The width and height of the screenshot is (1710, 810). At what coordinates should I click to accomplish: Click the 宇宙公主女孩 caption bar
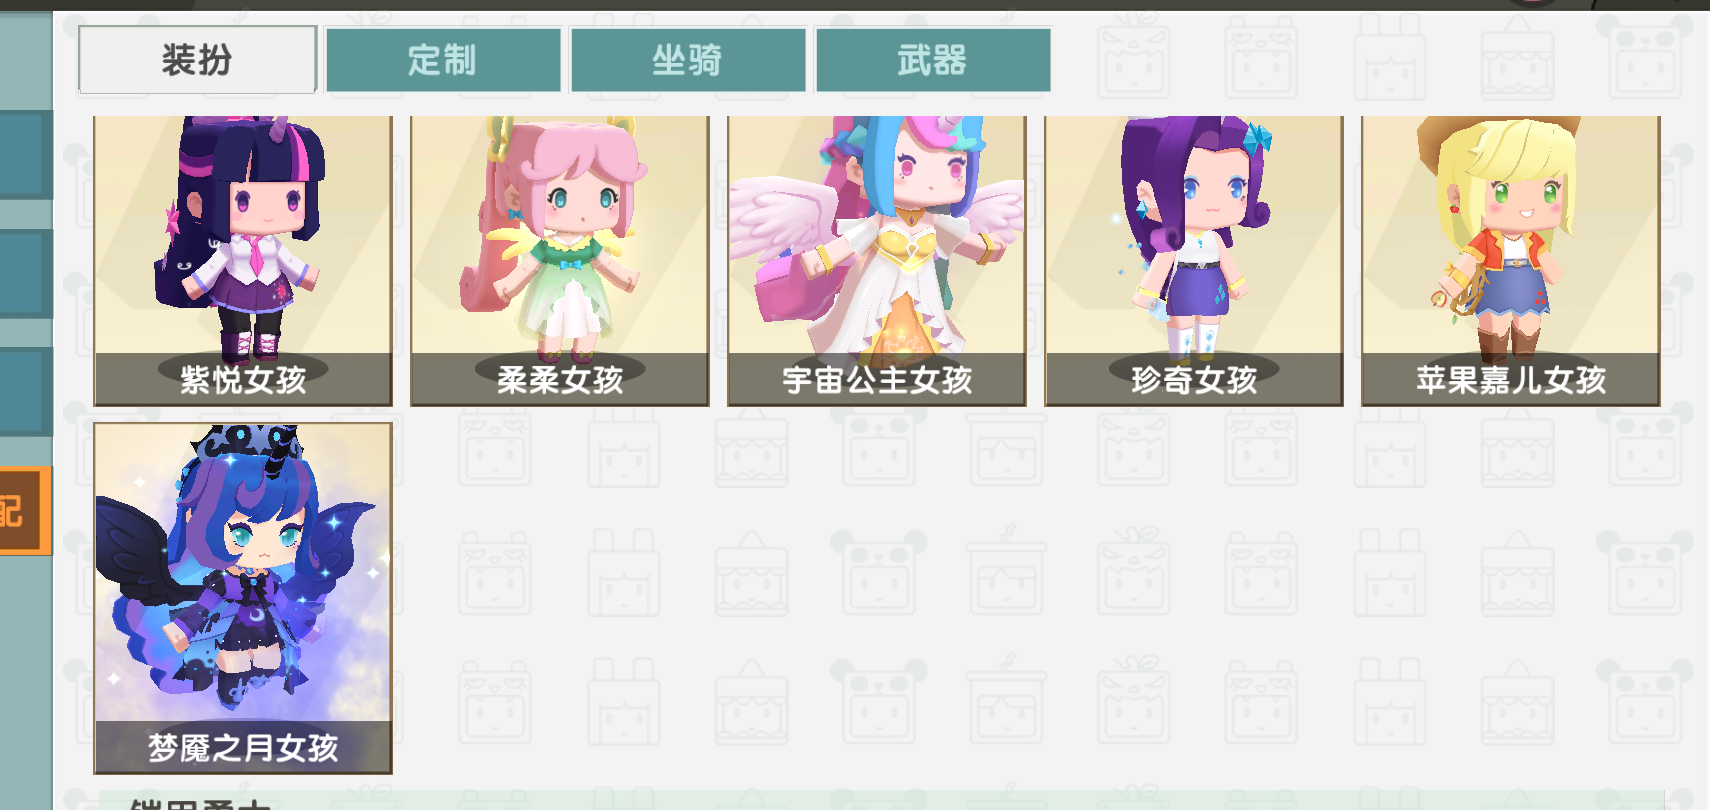(x=877, y=379)
